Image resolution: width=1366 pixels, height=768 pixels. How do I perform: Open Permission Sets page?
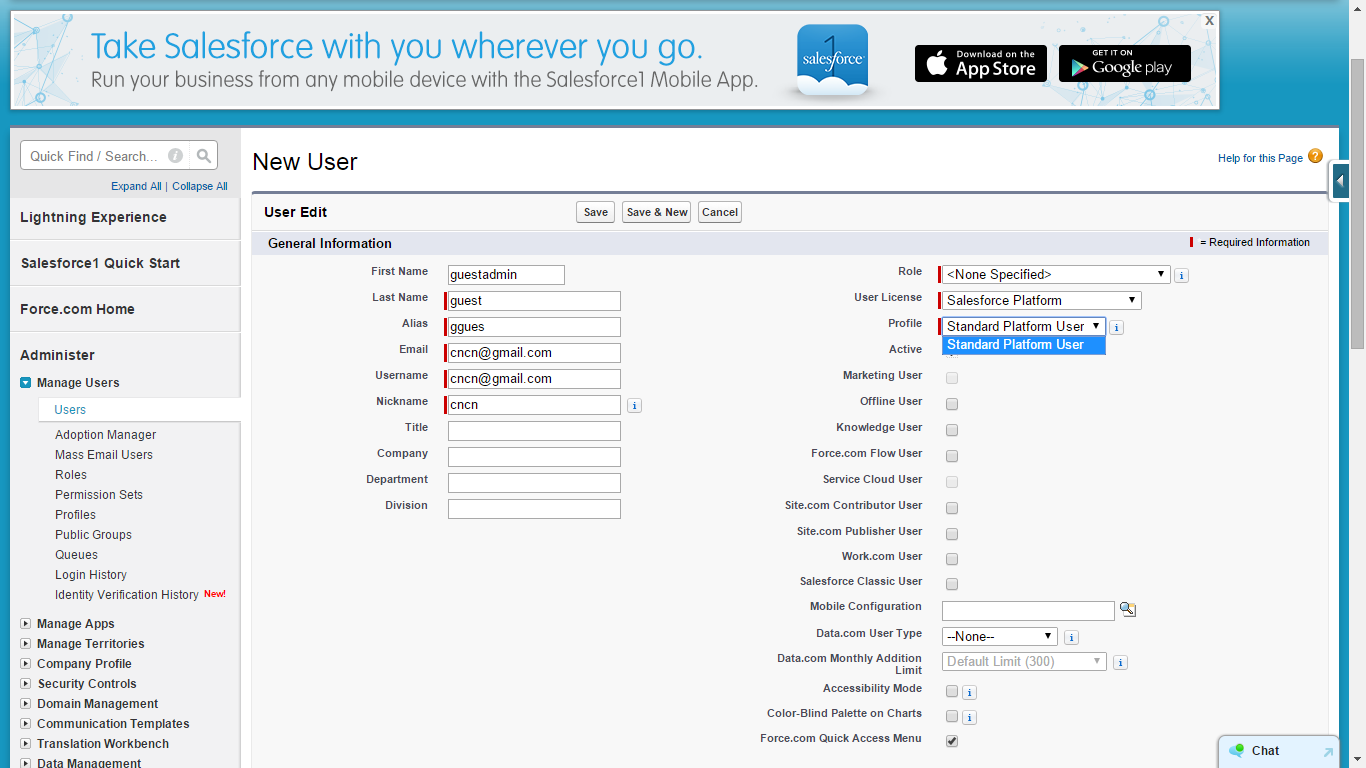click(99, 495)
